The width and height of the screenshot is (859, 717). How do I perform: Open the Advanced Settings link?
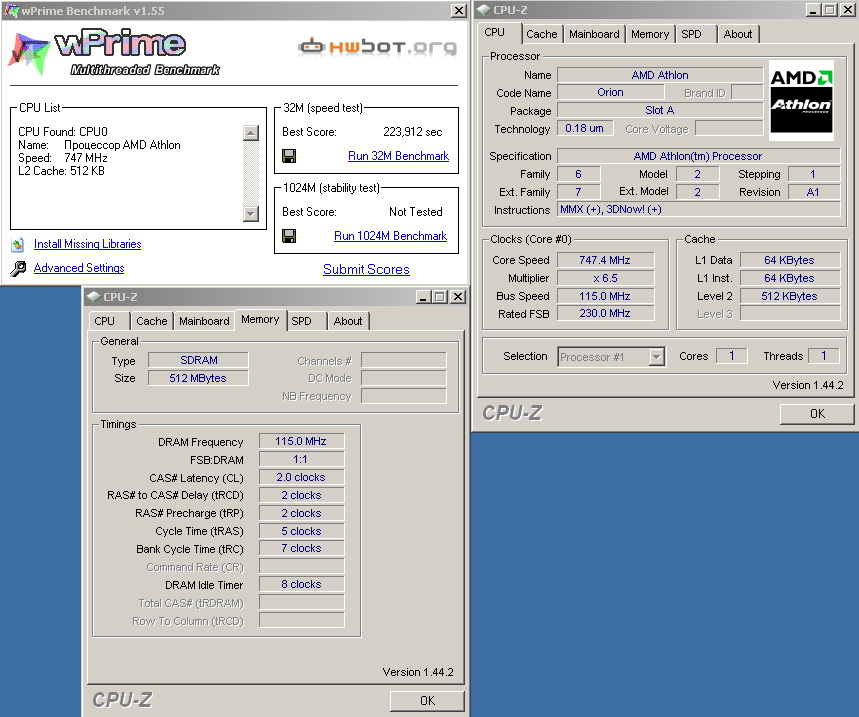coord(79,268)
